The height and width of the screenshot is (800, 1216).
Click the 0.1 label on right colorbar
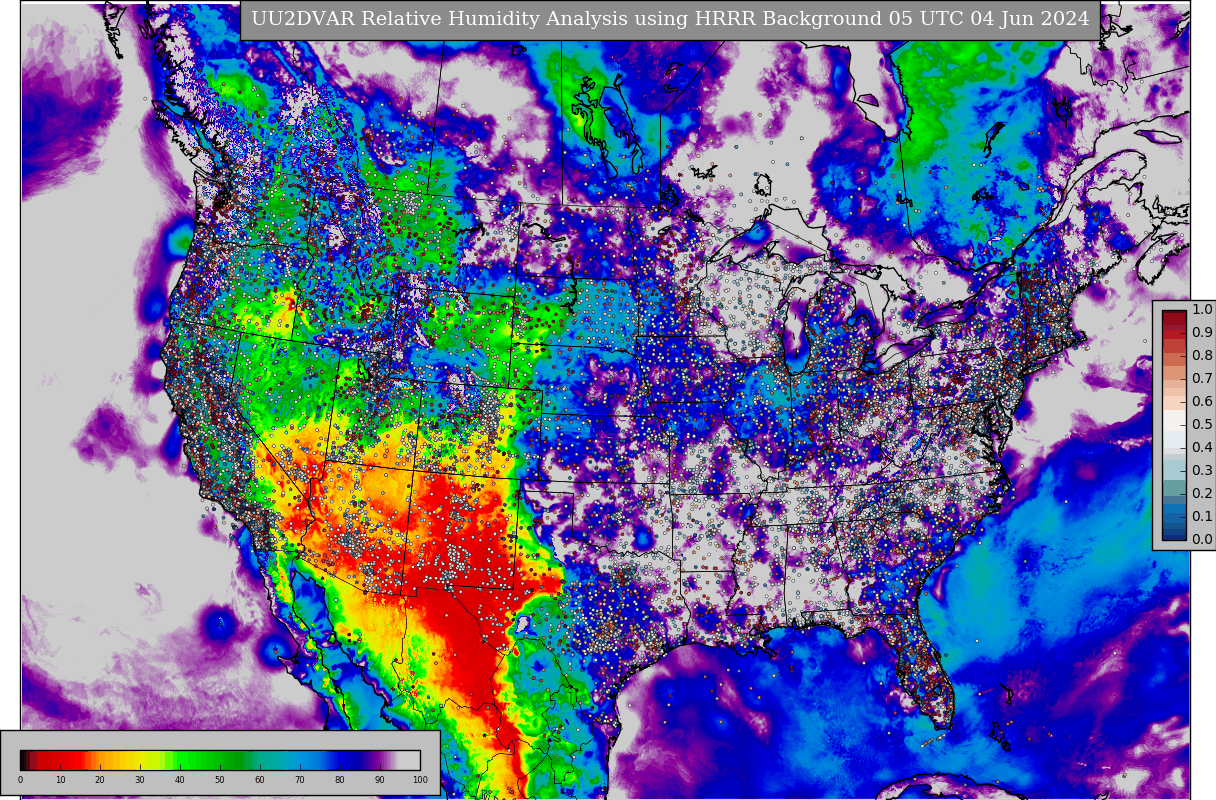coord(1202,517)
